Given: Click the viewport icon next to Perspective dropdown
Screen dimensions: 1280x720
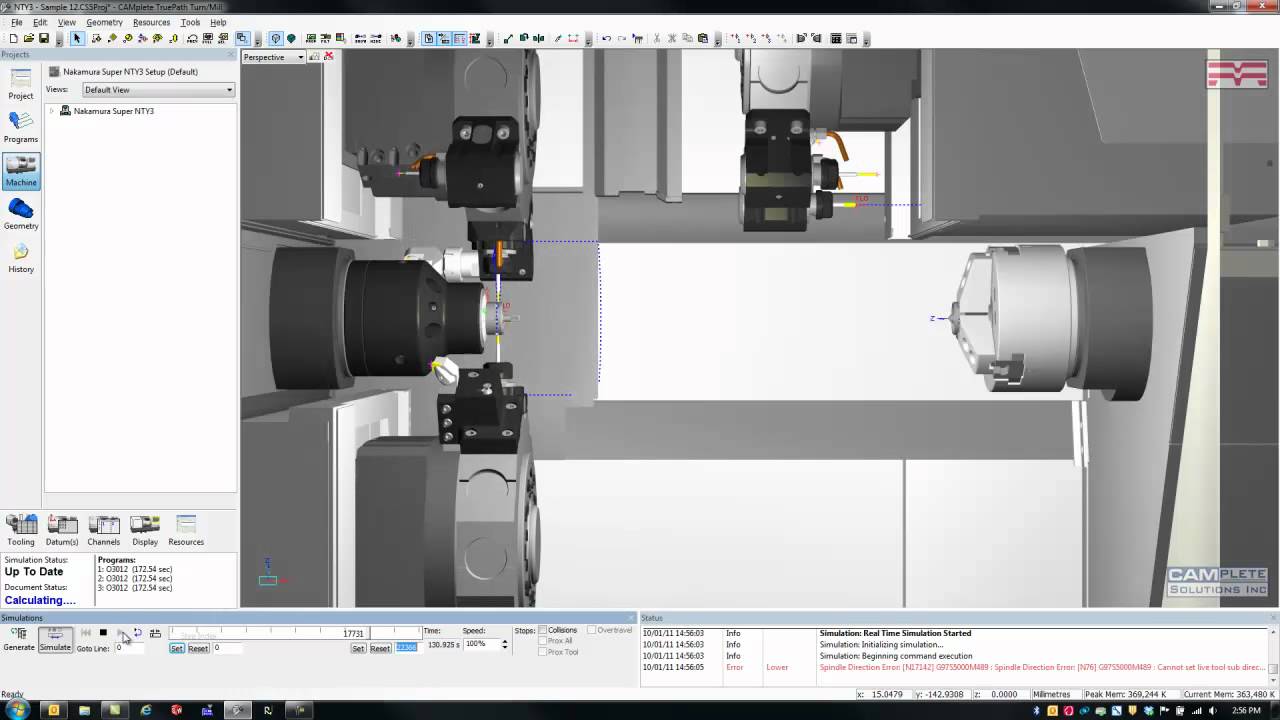Looking at the screenshot, I should click(314, 57).
